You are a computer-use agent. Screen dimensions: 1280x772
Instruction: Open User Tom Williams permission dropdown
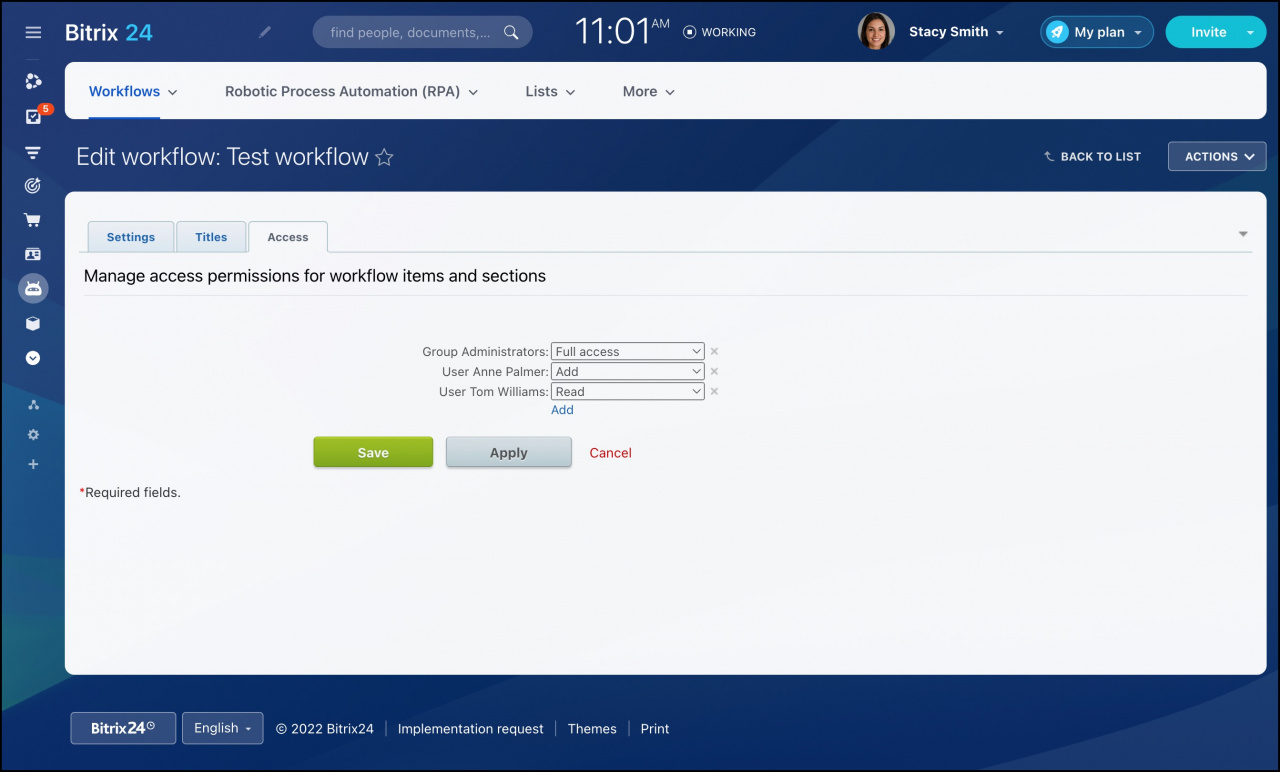coord(628,392)
